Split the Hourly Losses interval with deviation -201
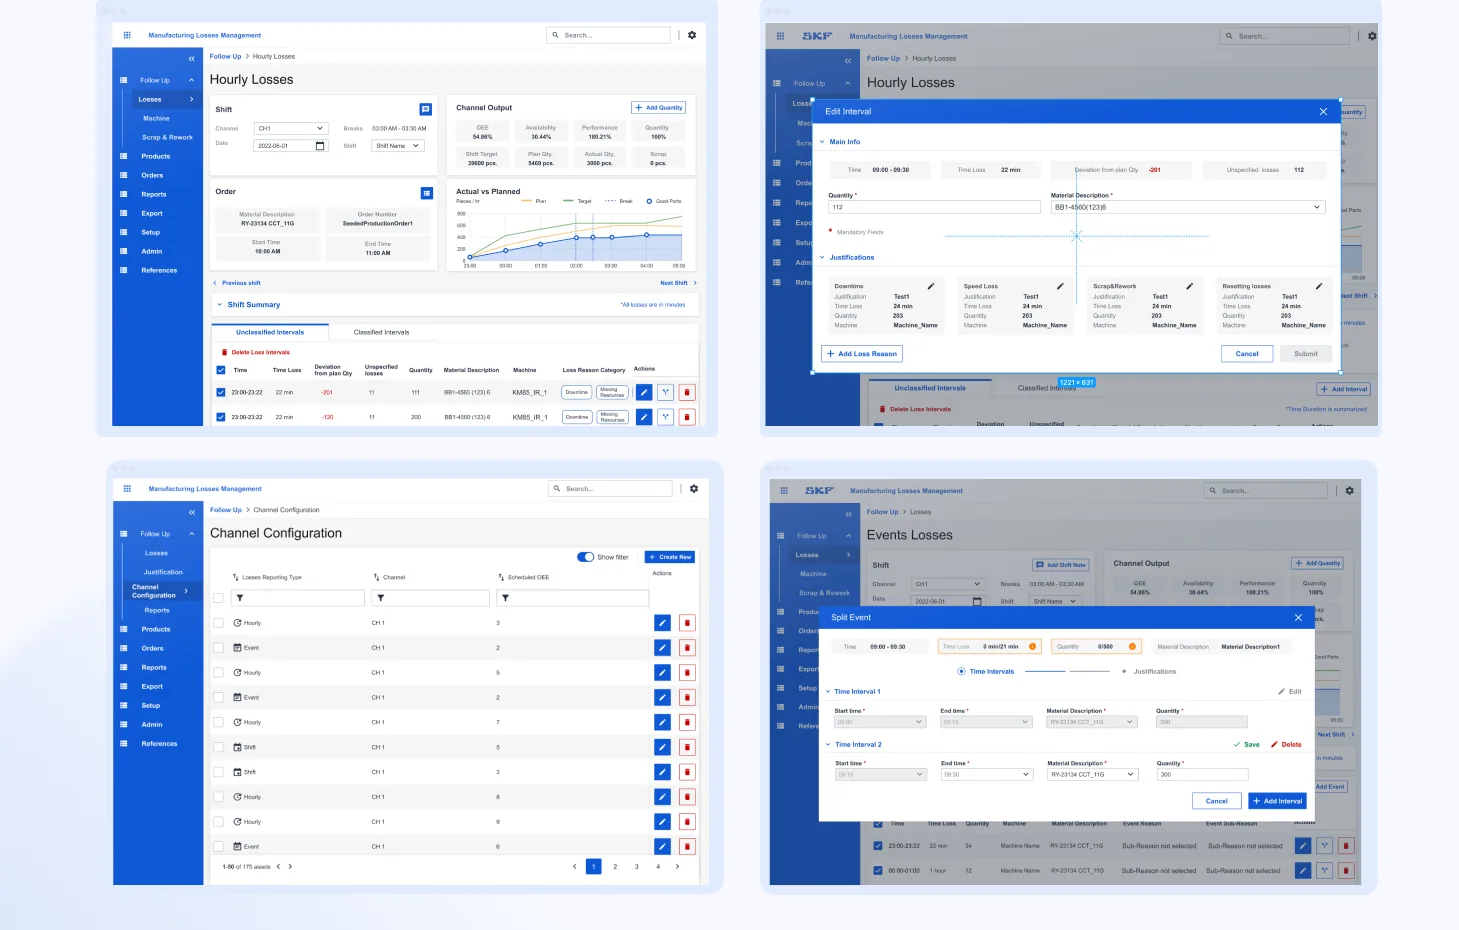Image resolution: width=1459 pixels, height=930 pixels. [665, 392]
